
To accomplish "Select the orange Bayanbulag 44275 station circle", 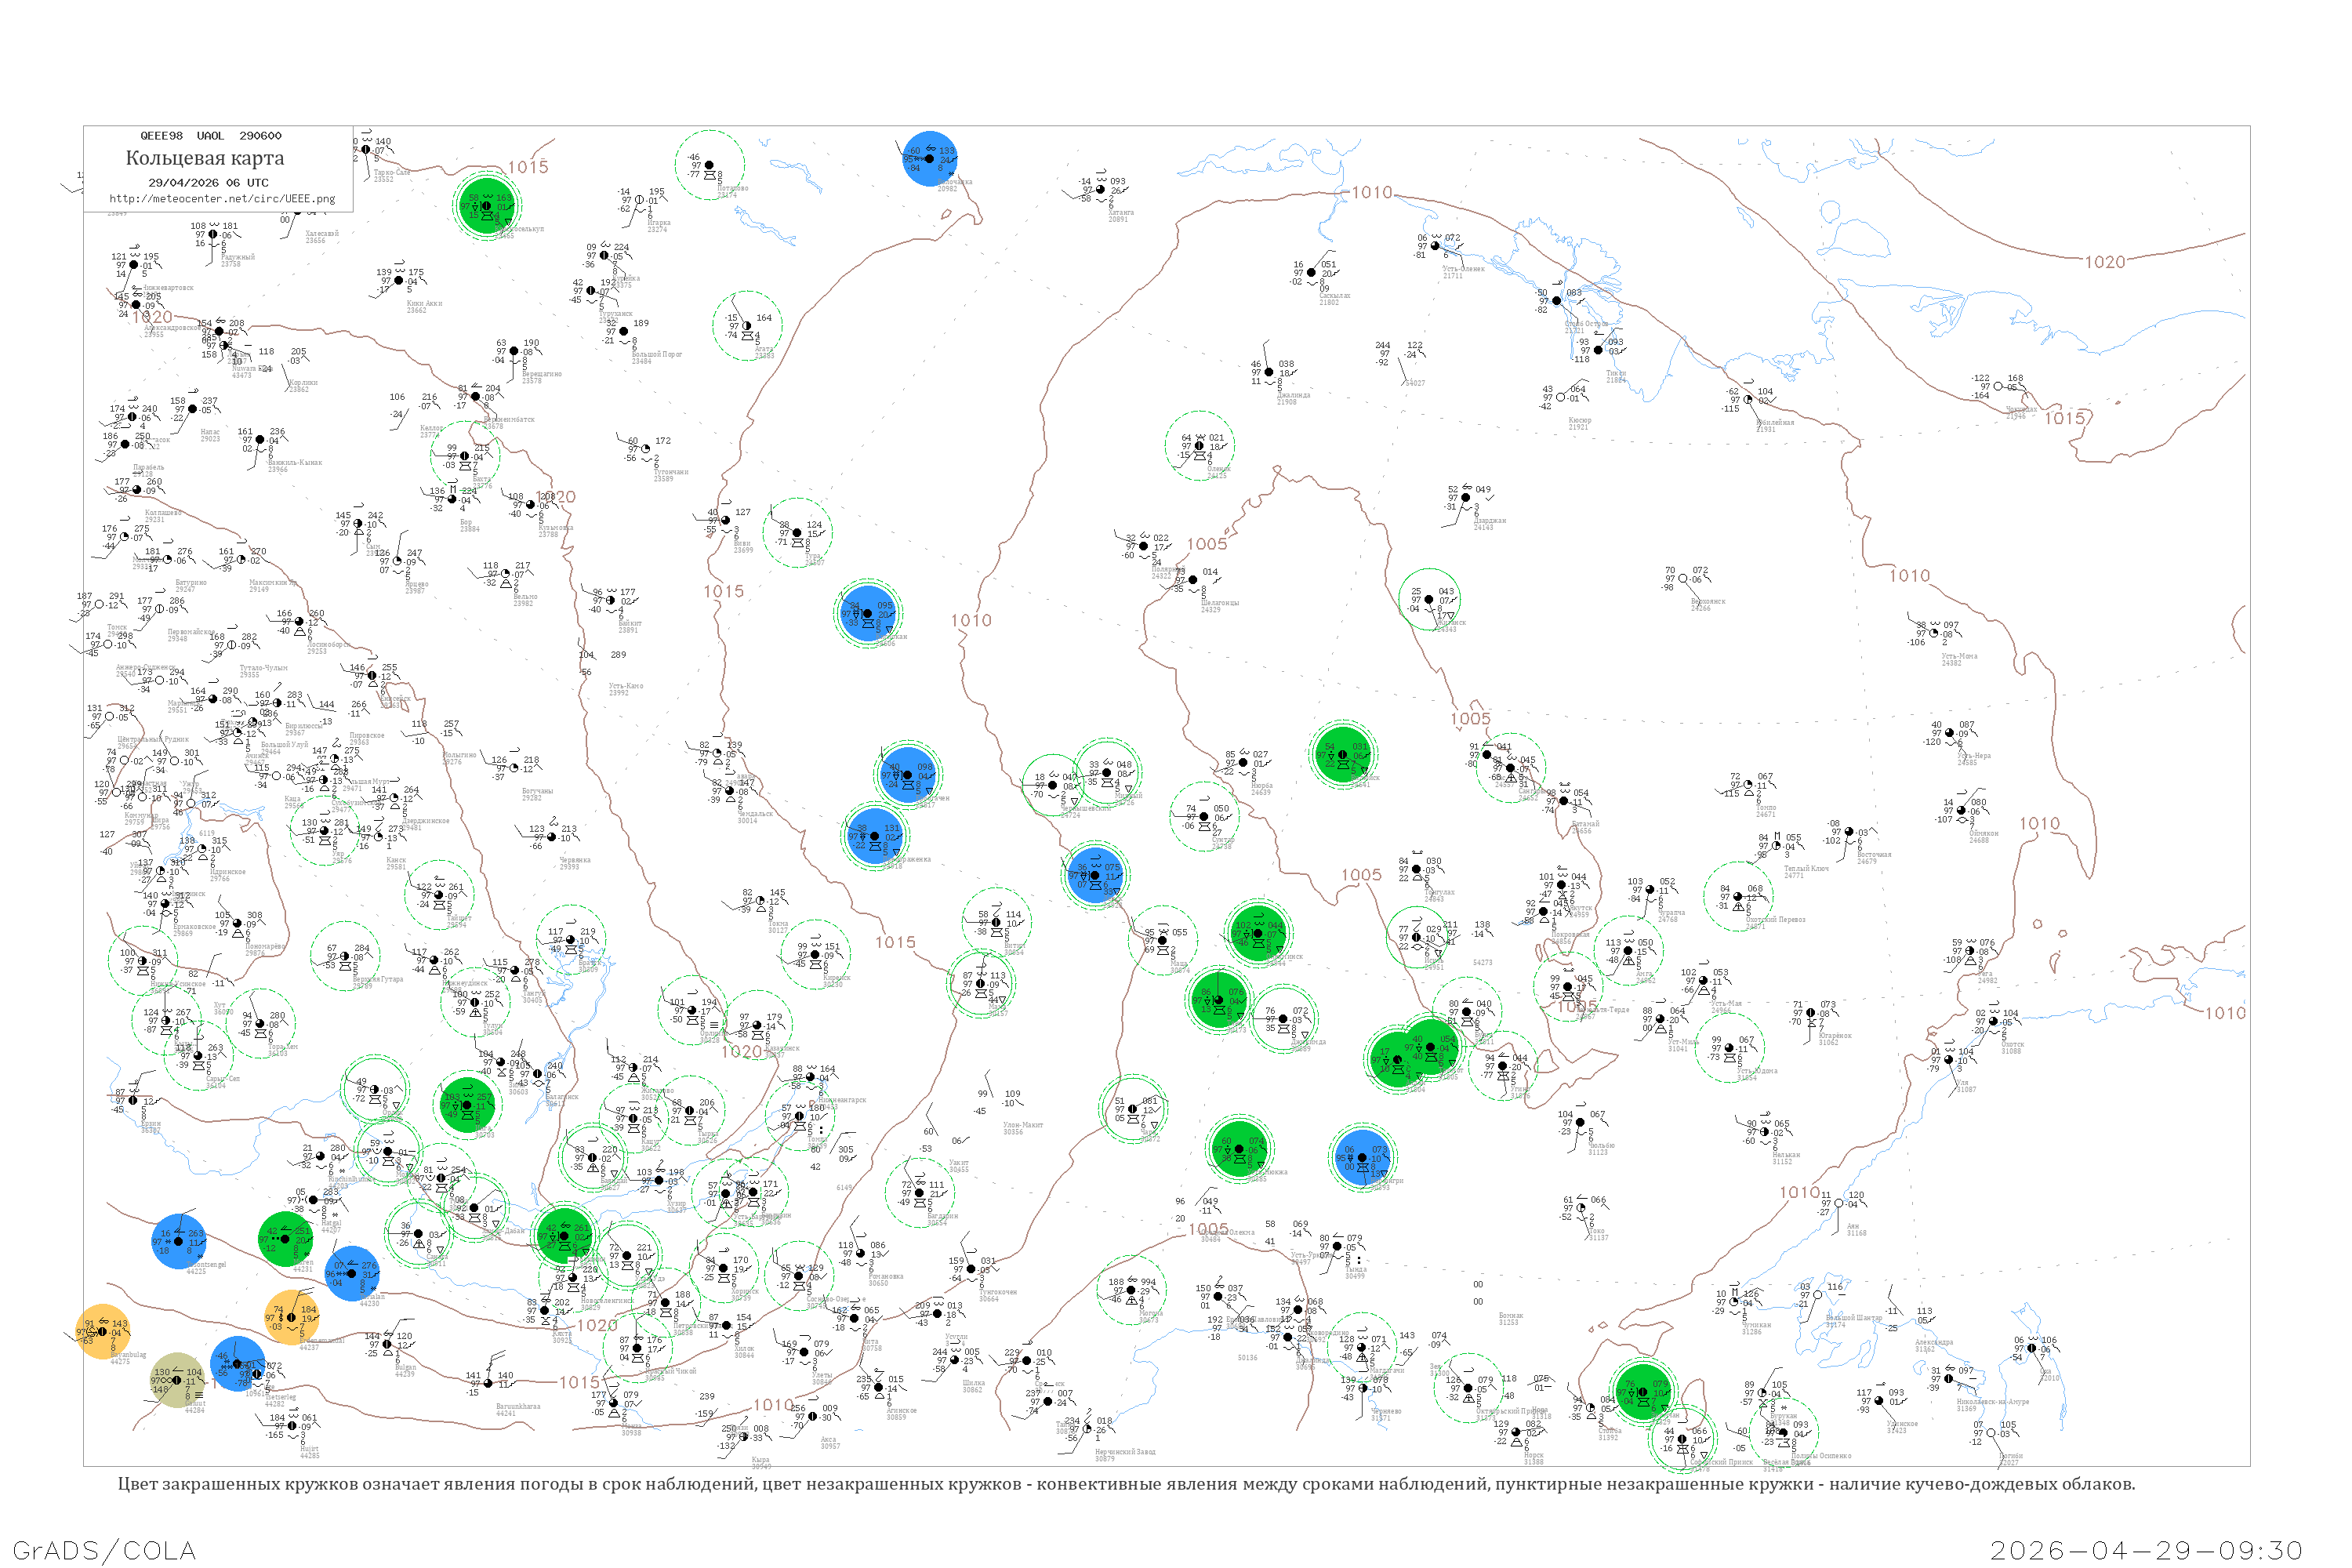I will click(103, 1332).
